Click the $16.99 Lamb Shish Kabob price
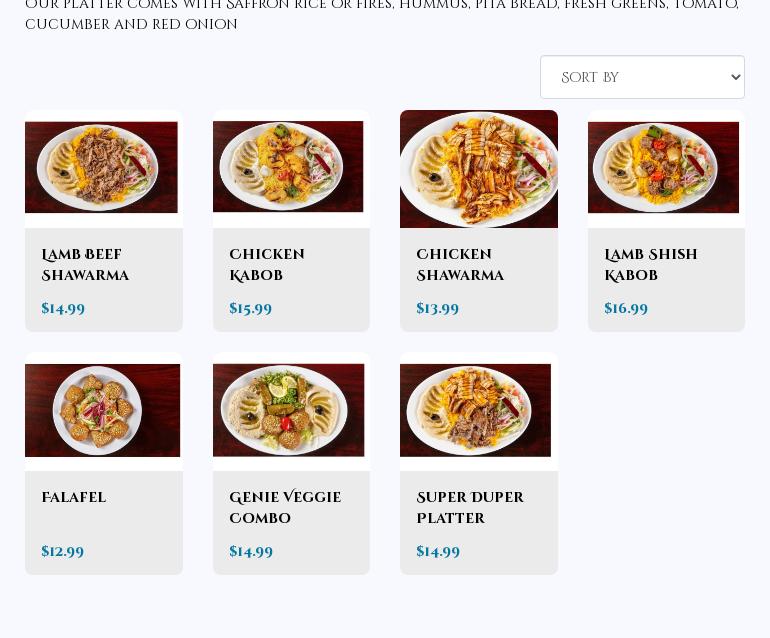The width and height of the screenshot is (770, 638). (x=626, y=308)
